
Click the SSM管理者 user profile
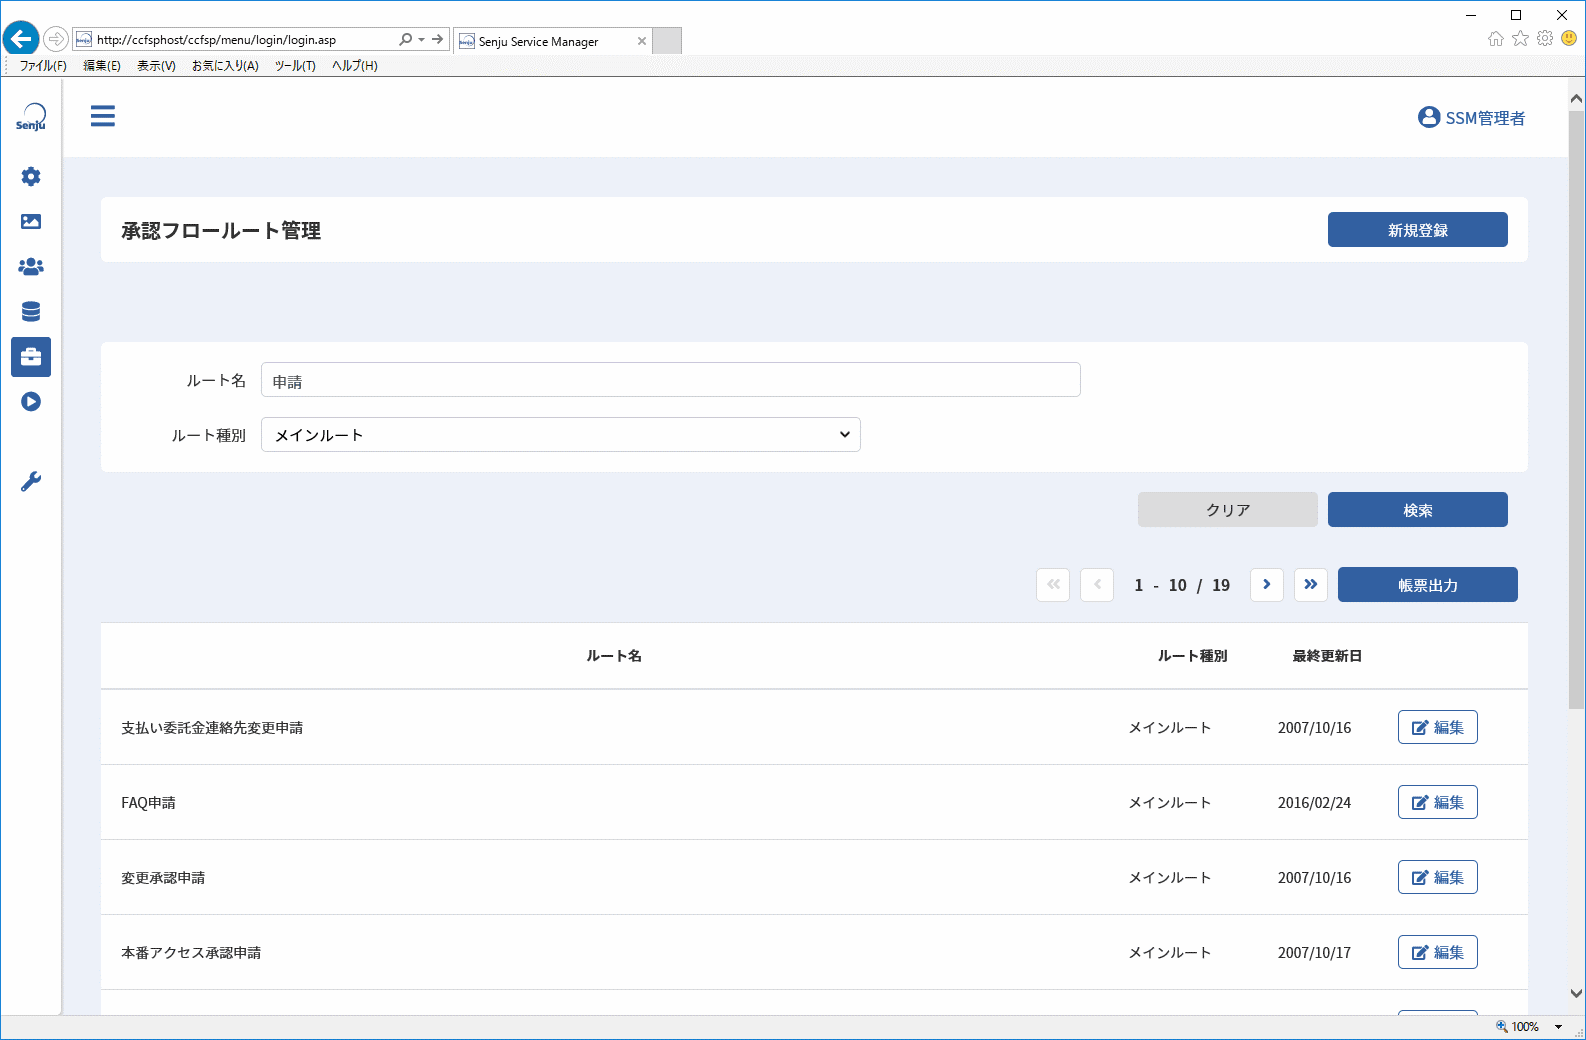point(1471,118)
